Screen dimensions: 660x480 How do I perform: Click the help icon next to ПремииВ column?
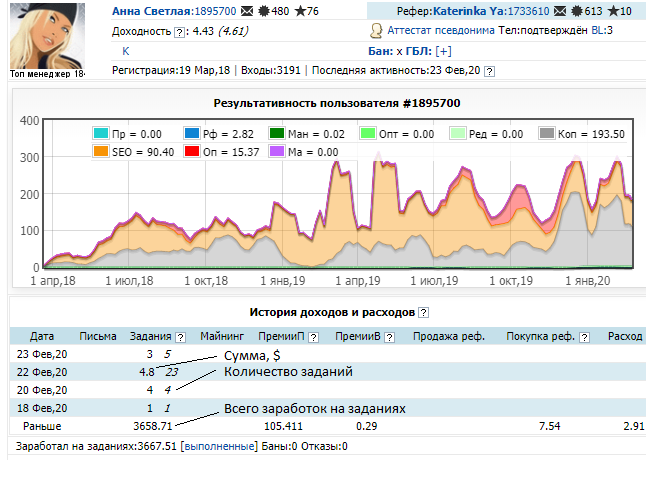click(388, 336)
